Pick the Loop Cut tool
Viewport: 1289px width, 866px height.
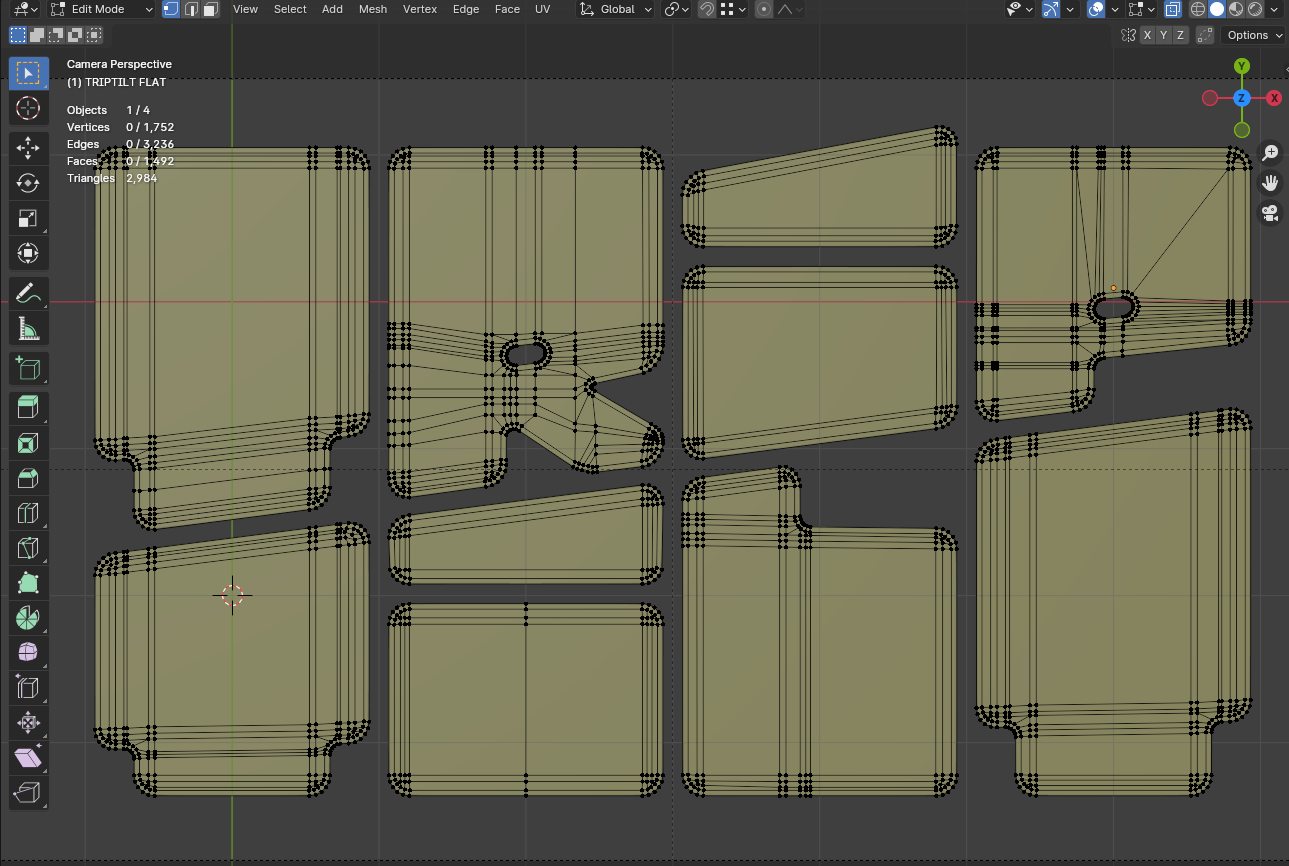[28, 514]
